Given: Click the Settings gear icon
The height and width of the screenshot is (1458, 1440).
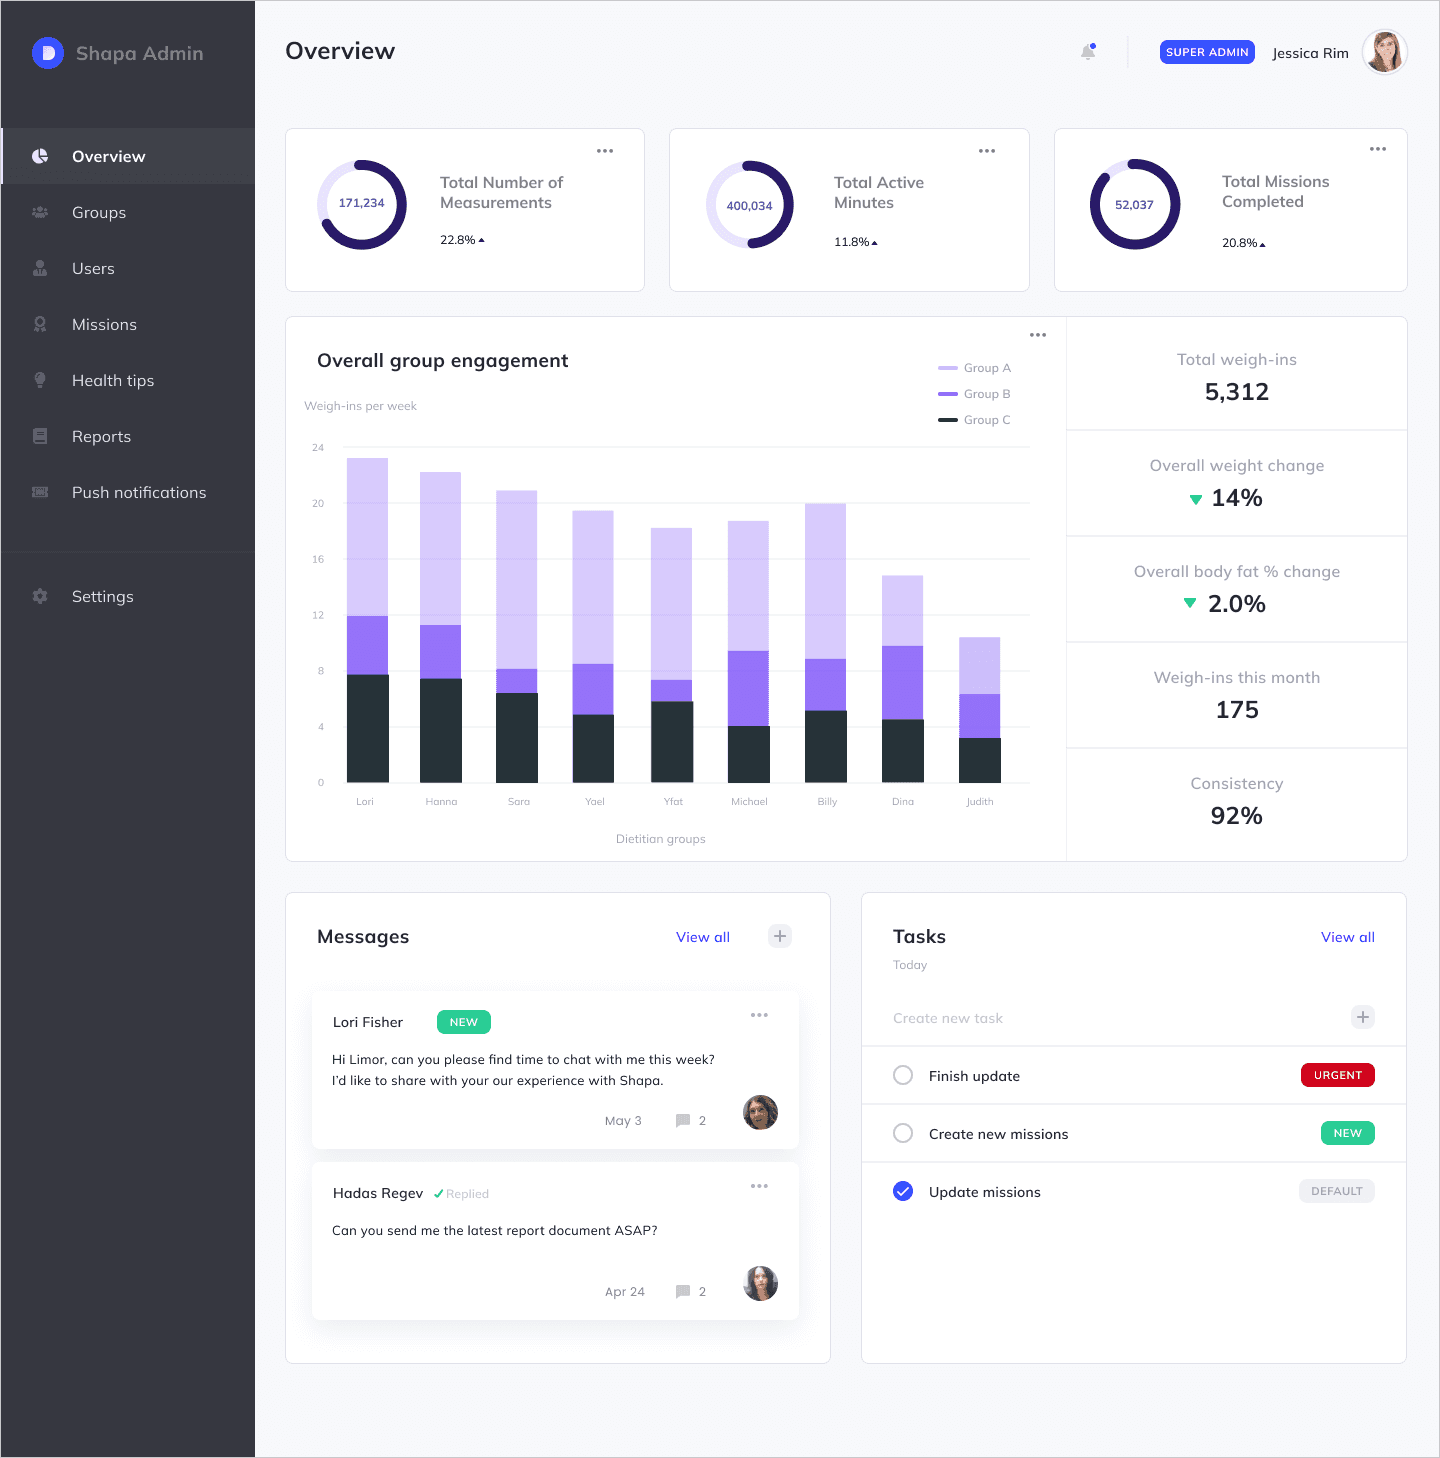Looking at the screenshot, I should 40,596.
